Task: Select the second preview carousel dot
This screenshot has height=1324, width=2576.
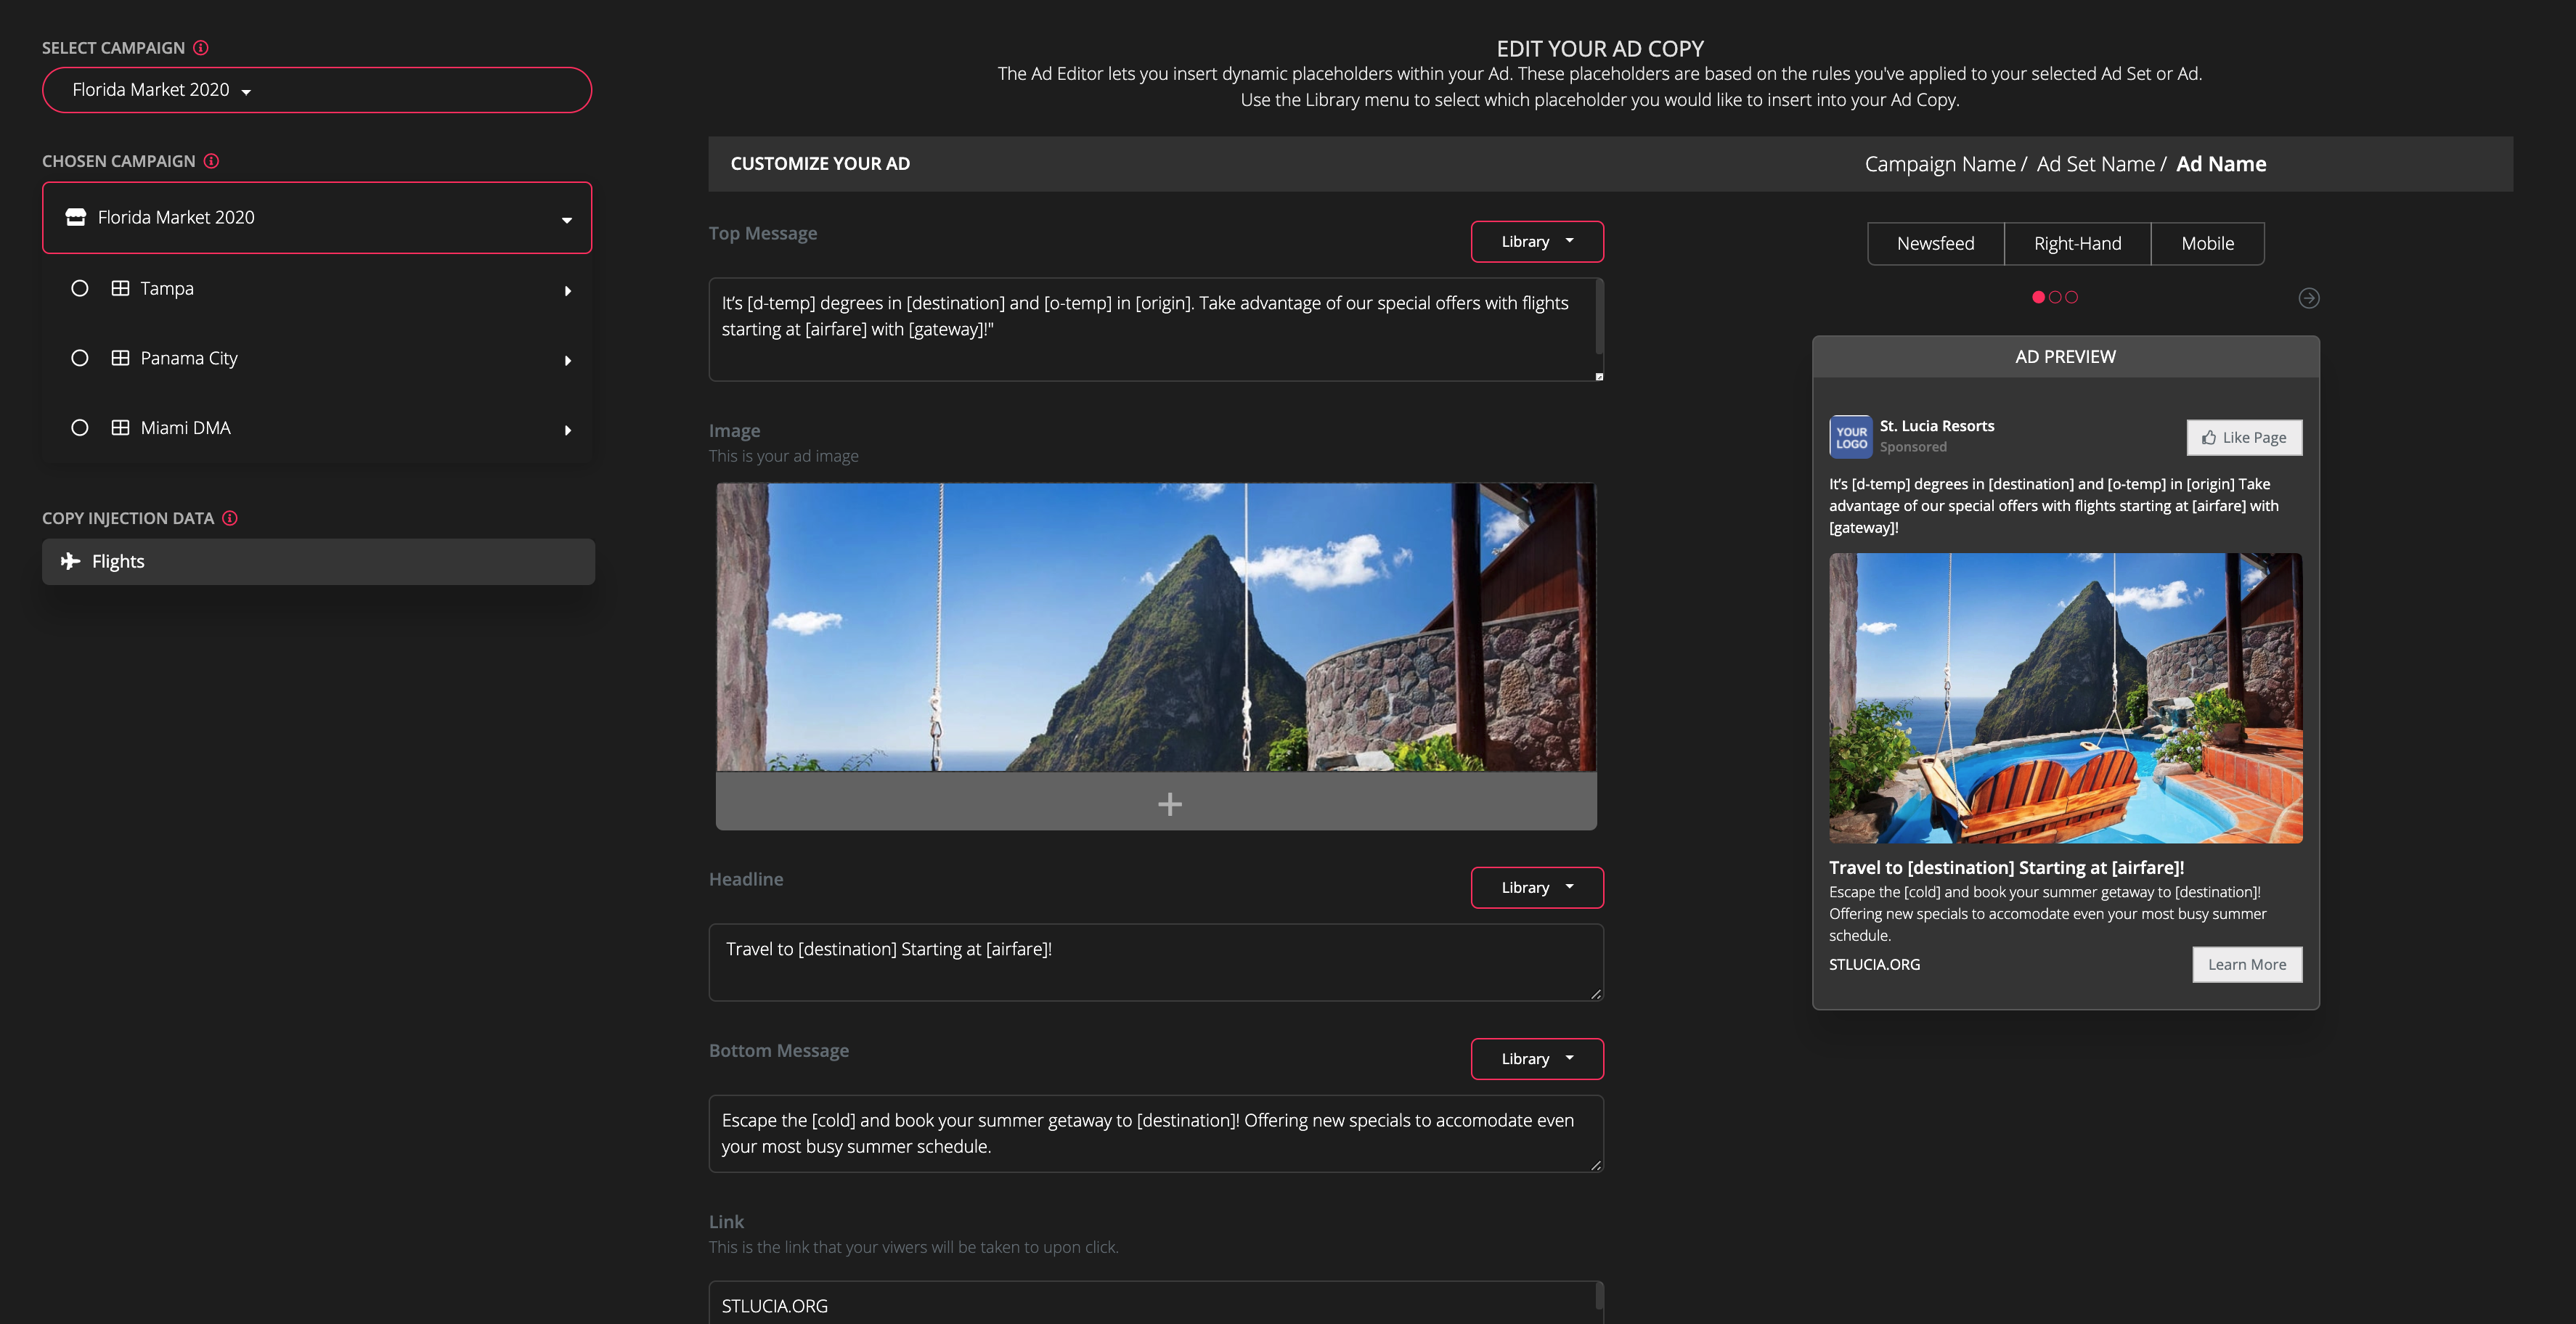Action: tap(2055, 297)
